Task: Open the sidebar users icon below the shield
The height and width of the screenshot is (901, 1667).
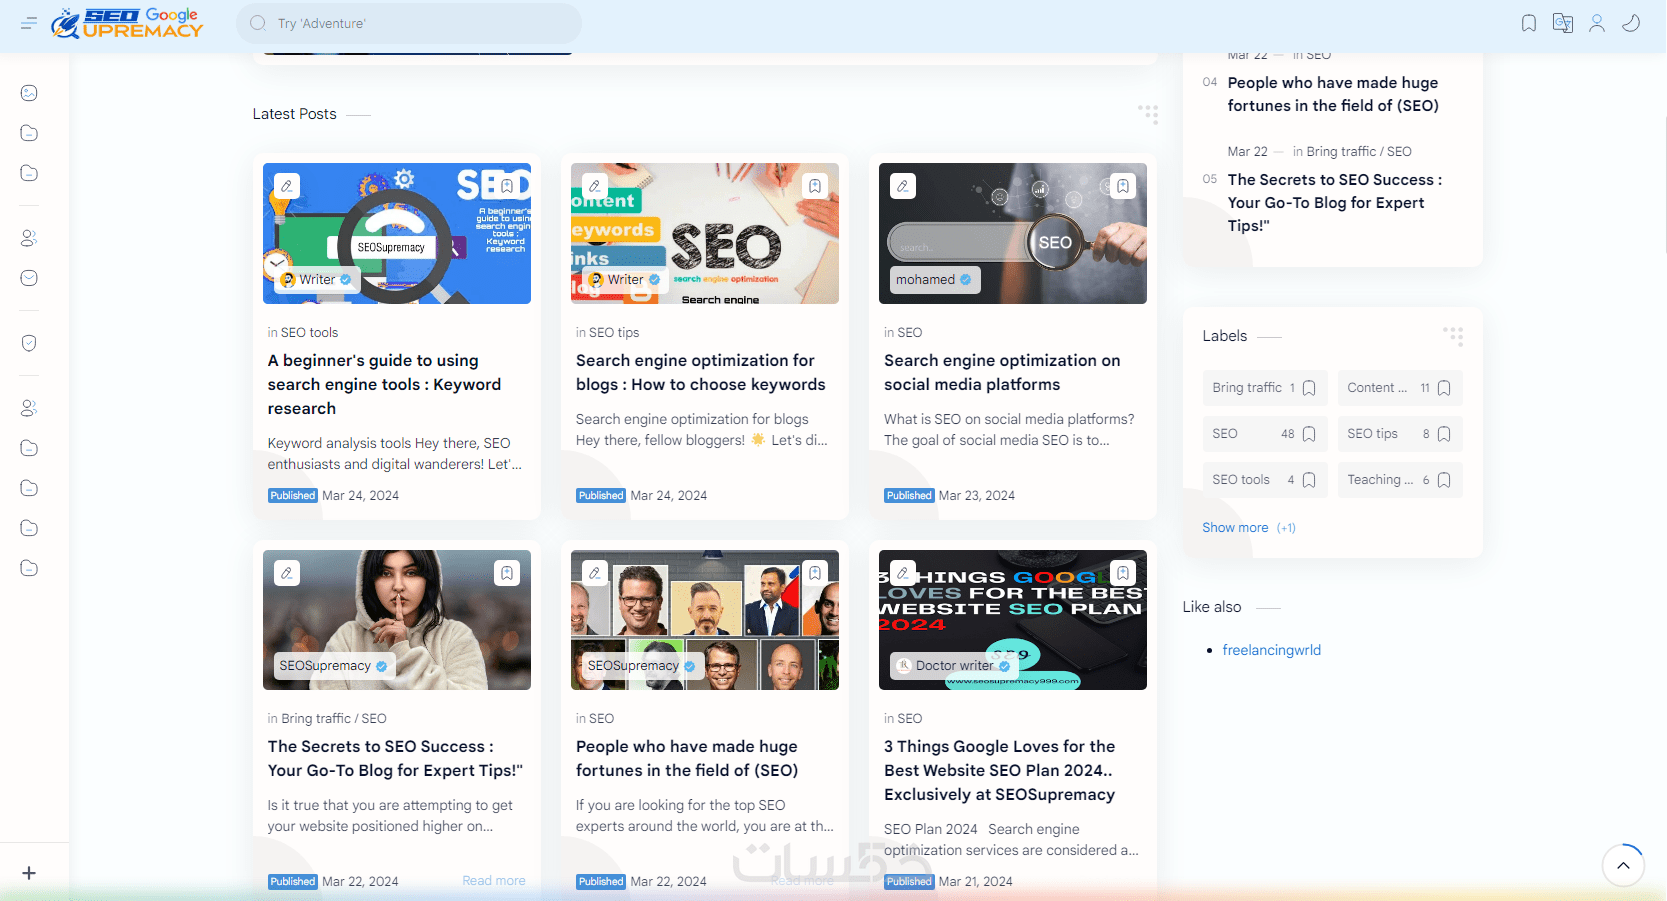Action: coord(29,408)
